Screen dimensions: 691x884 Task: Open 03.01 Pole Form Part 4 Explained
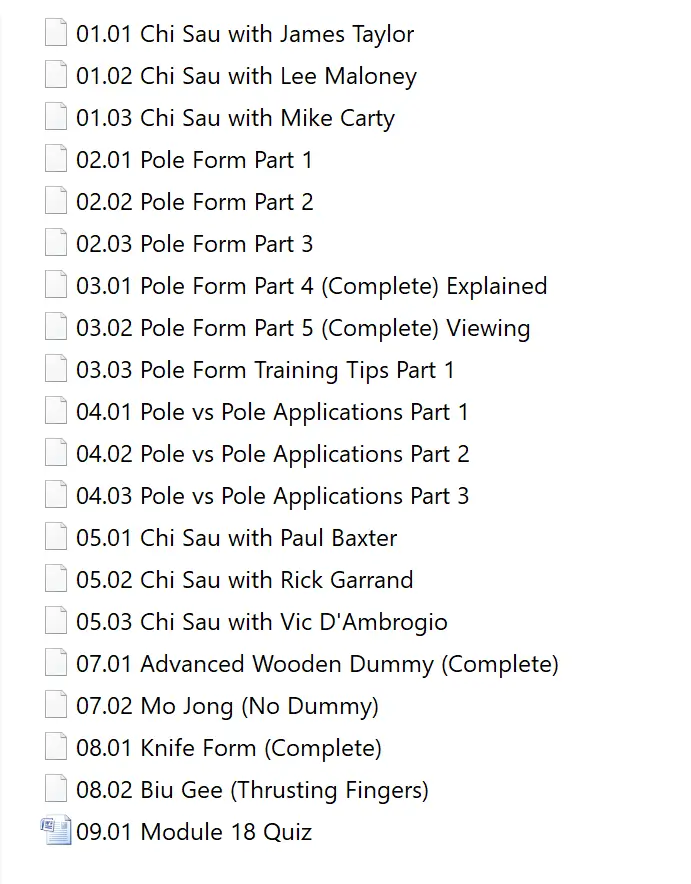(x=311, y=286)
